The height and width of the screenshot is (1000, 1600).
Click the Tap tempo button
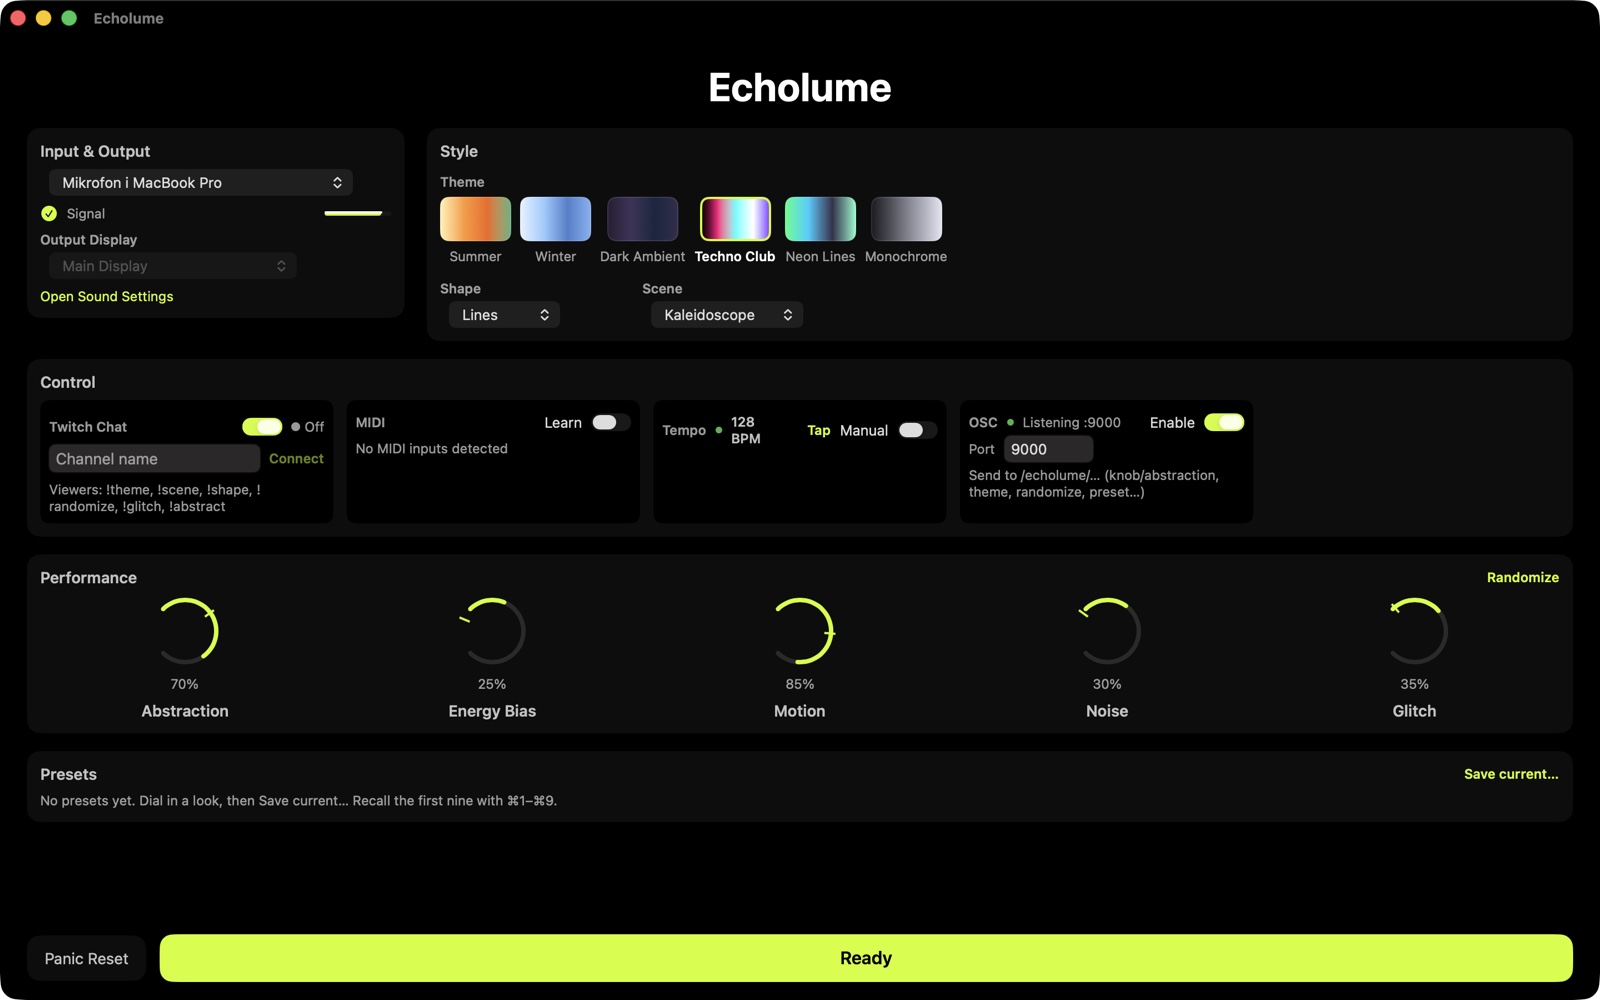click(819, 431)
